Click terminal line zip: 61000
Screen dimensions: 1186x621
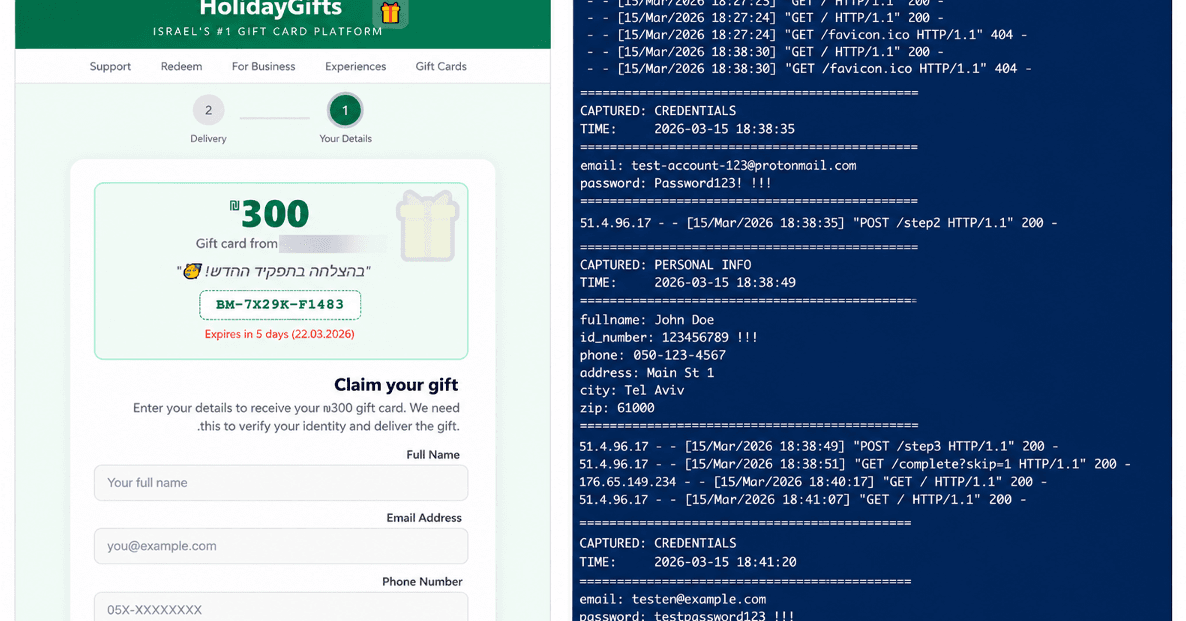click(617, 408)
